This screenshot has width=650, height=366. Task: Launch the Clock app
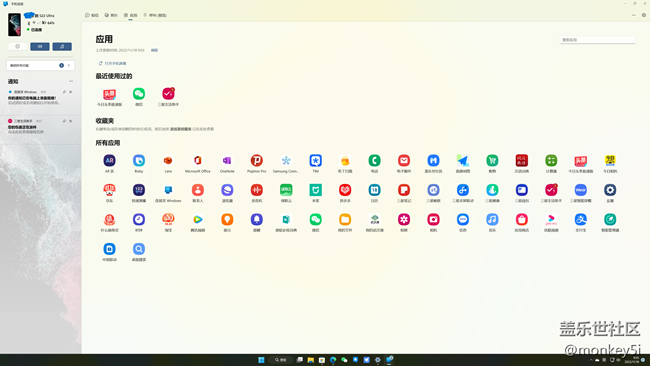click(139, 219)
